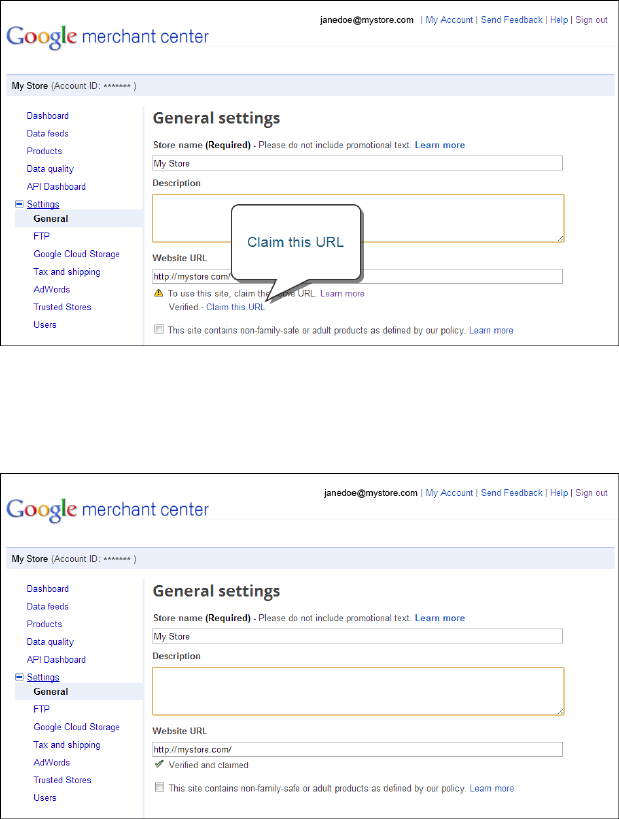Enable the non-family-safe checkbox in upper screenshot
The image size is (619, 819).
159,330
